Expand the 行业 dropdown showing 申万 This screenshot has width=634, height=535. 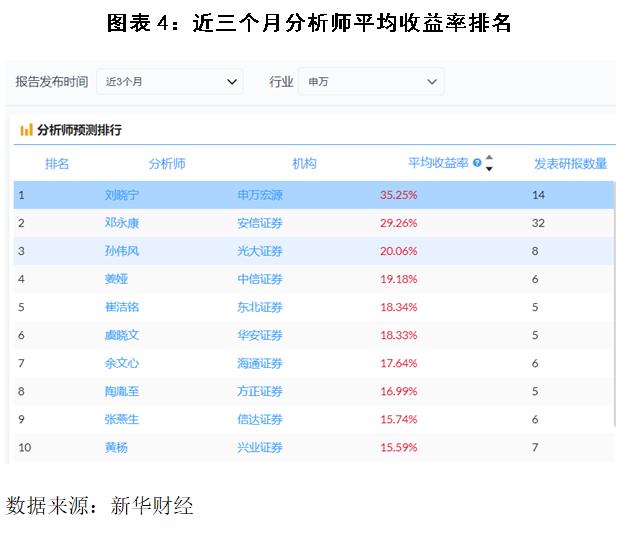coord(371,82)
